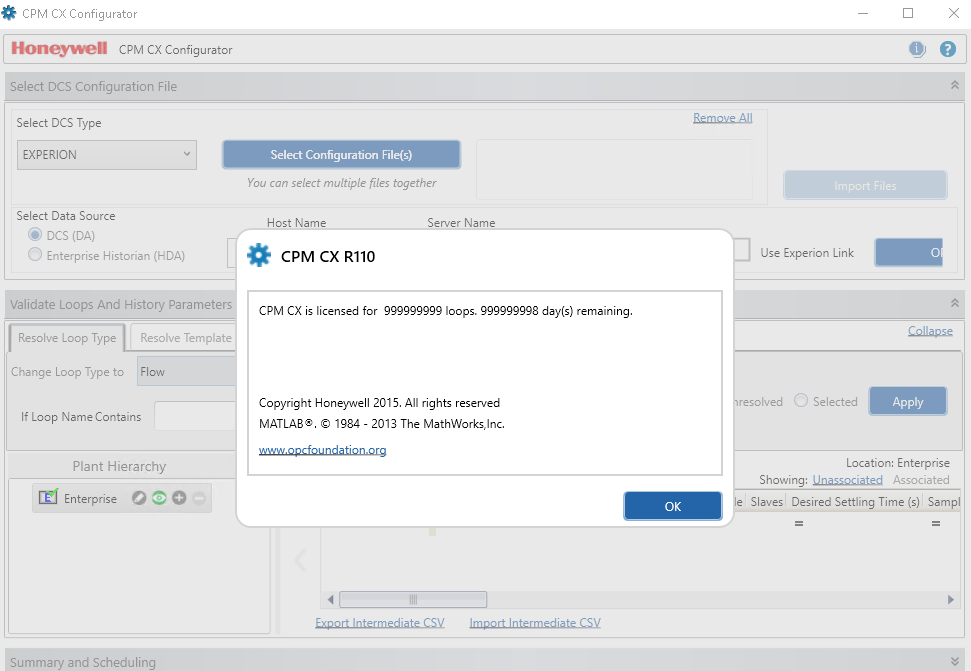Collapse the Select DCS Configuration File section
This screenshot has width=971, height=671.
click(x=955, y=85)
